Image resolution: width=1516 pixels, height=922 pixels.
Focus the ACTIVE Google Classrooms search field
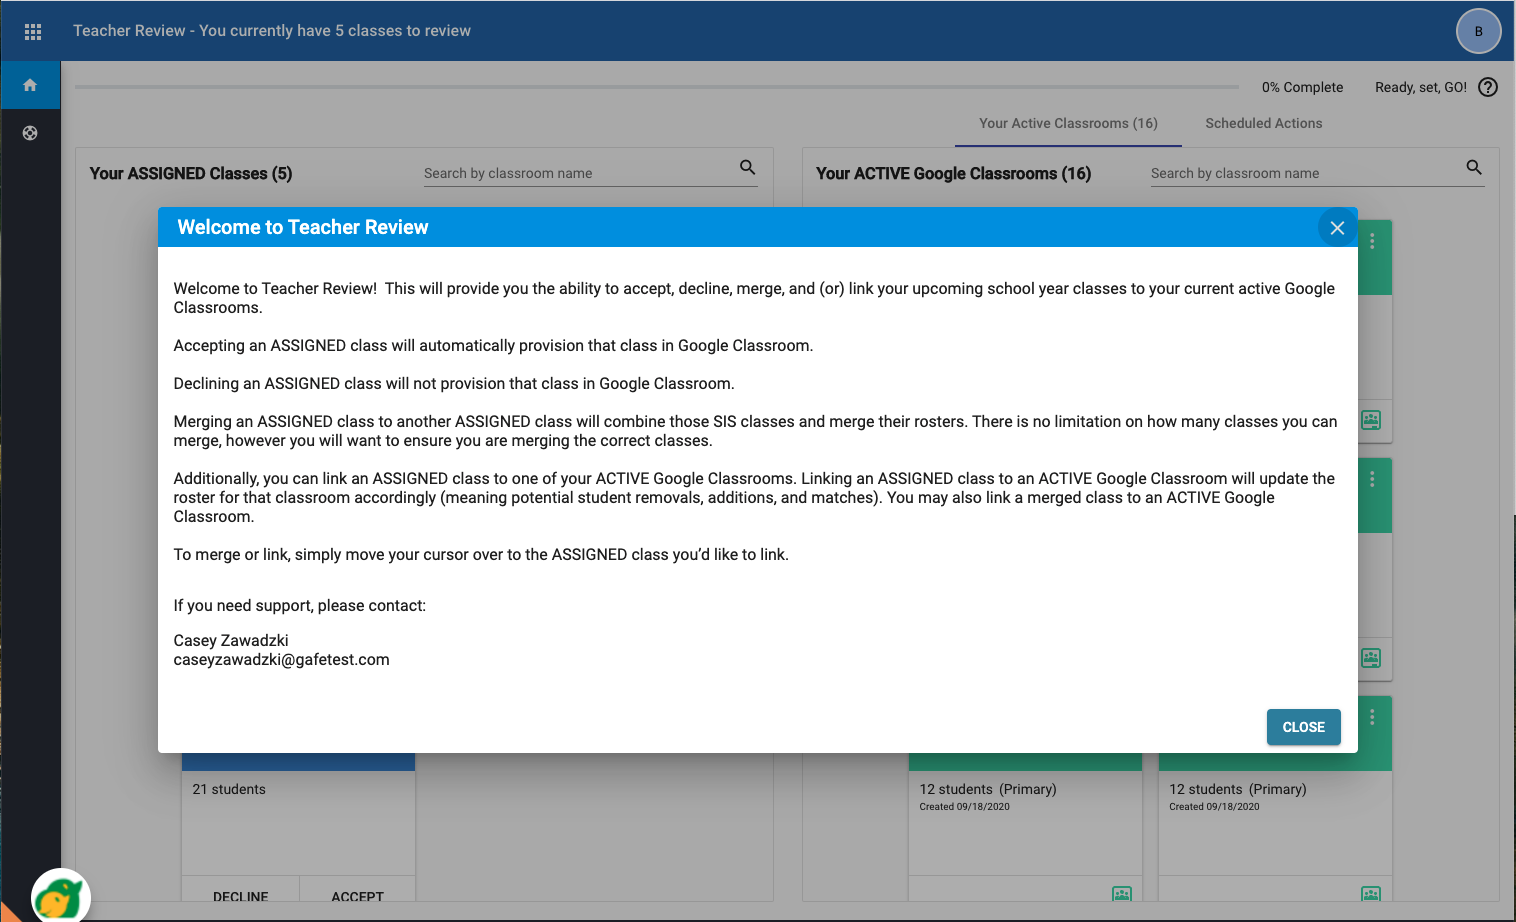coord(1303,173)
